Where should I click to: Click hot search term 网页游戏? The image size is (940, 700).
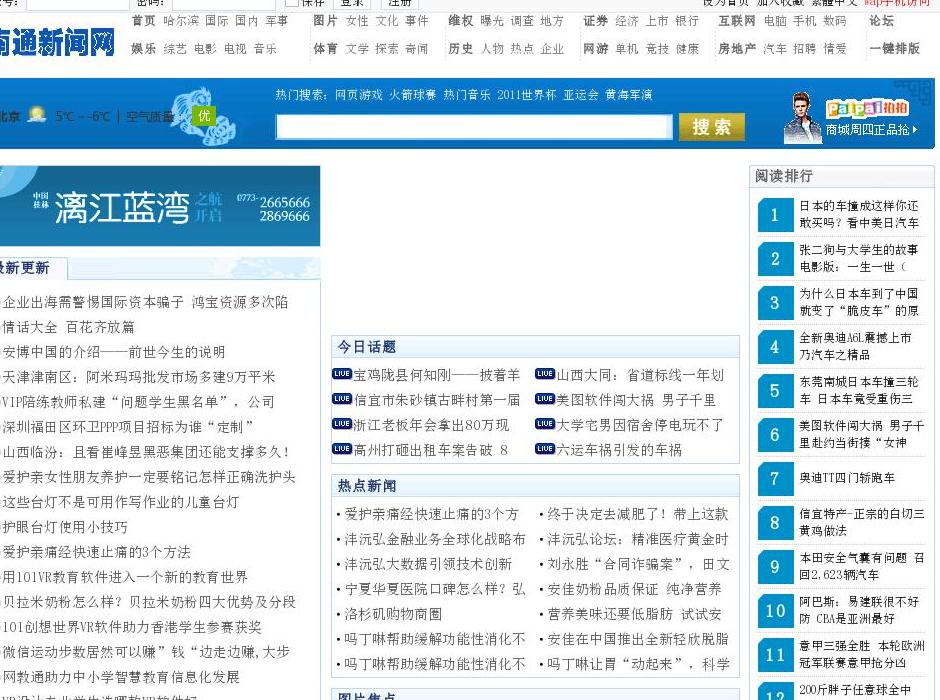pos(358,95)
